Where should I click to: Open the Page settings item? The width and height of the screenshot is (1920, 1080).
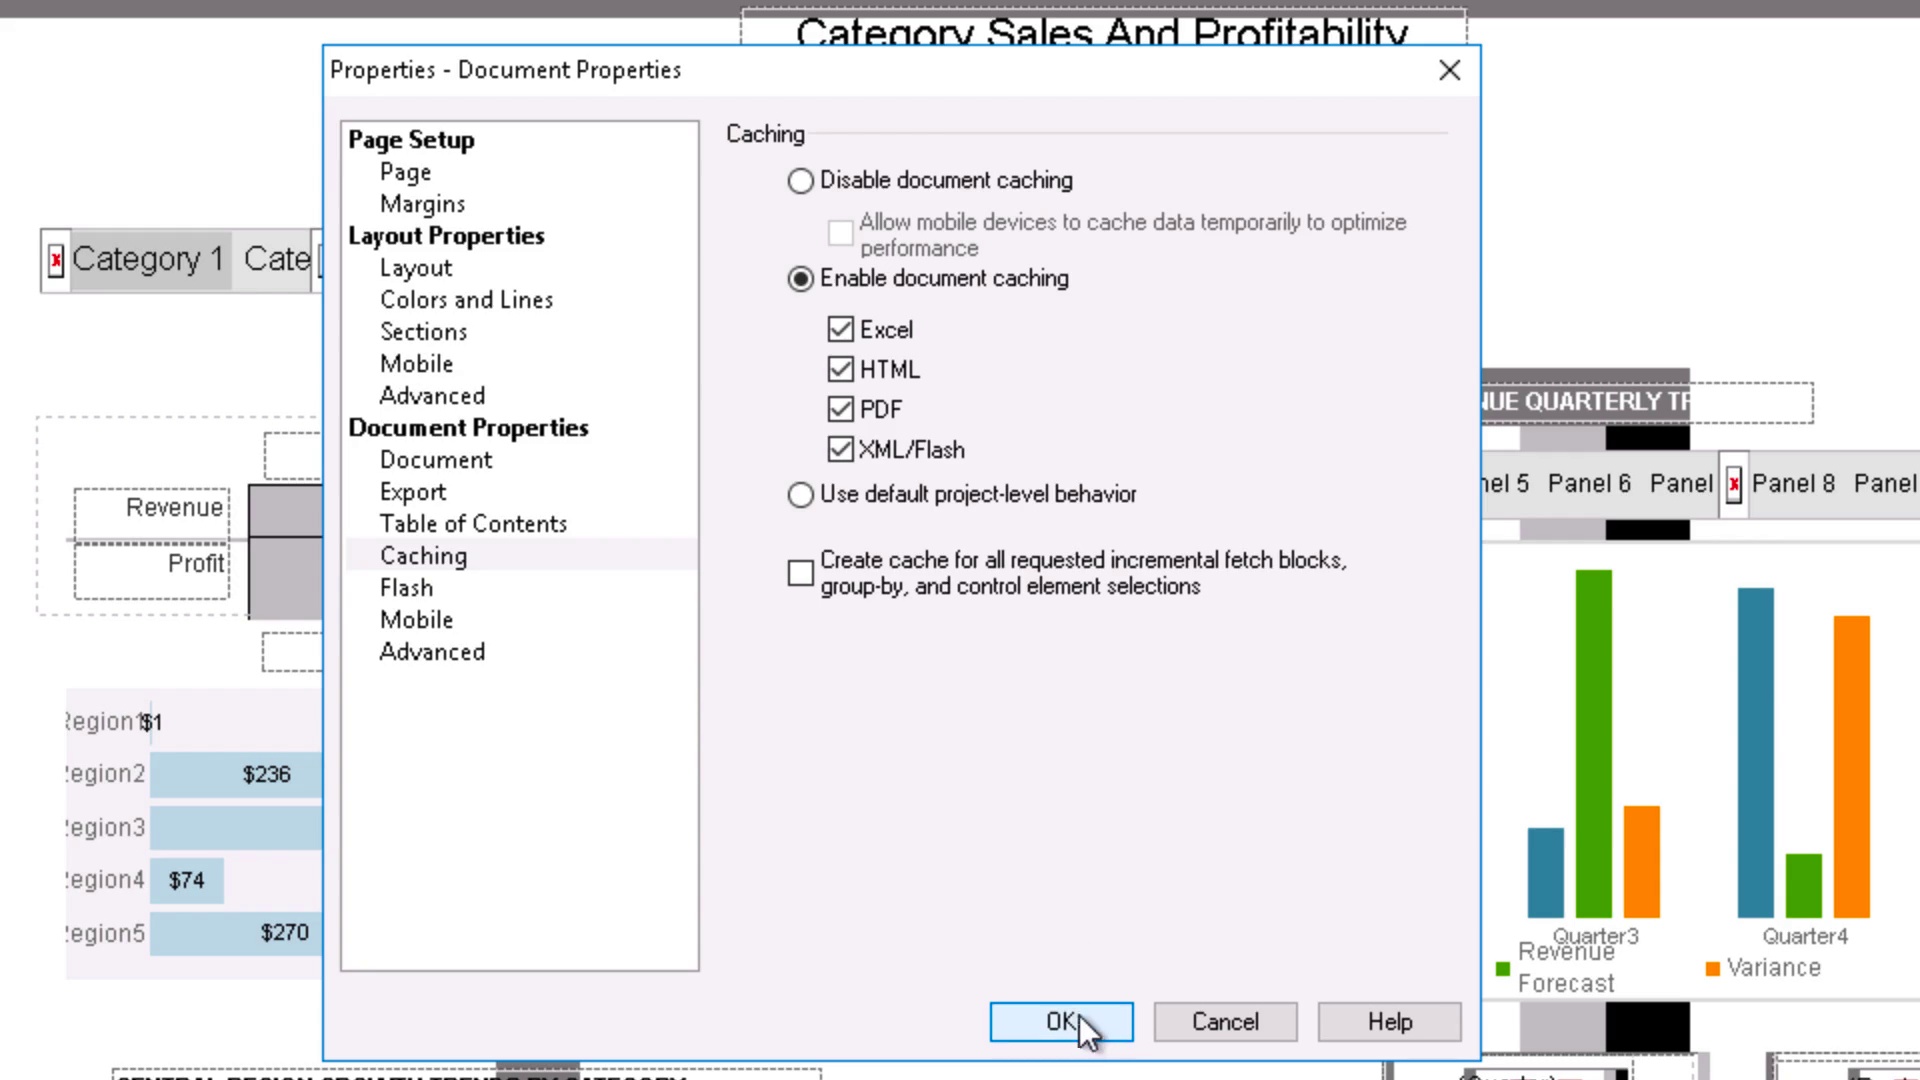pos(405,172)
